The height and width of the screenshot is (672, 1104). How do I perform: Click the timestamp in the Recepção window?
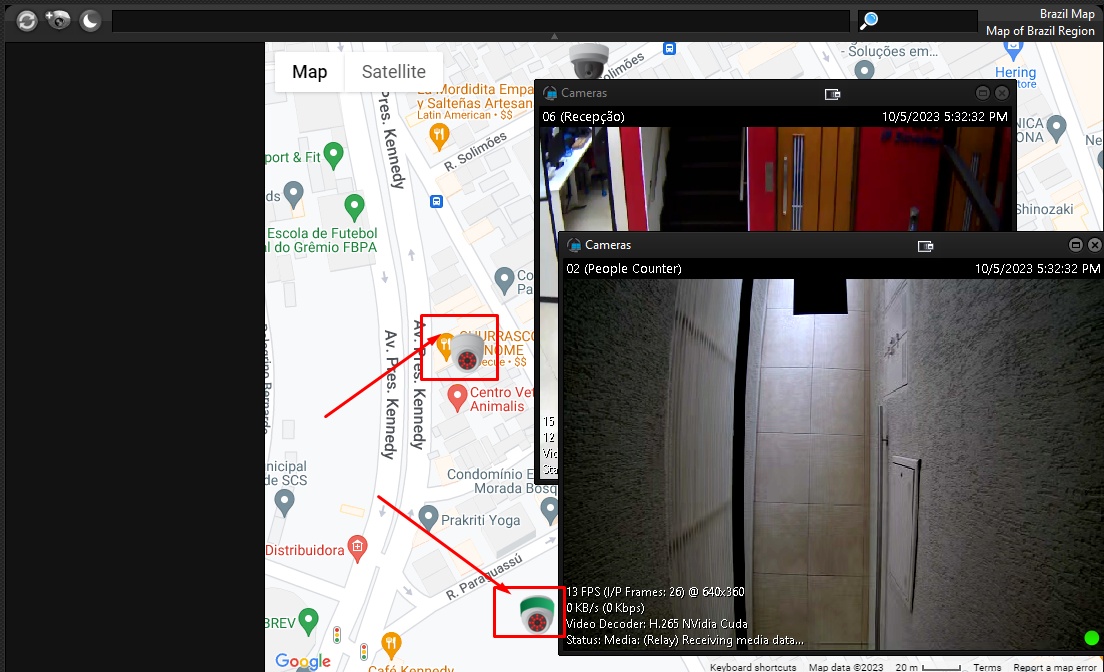[x=944, y=117]
